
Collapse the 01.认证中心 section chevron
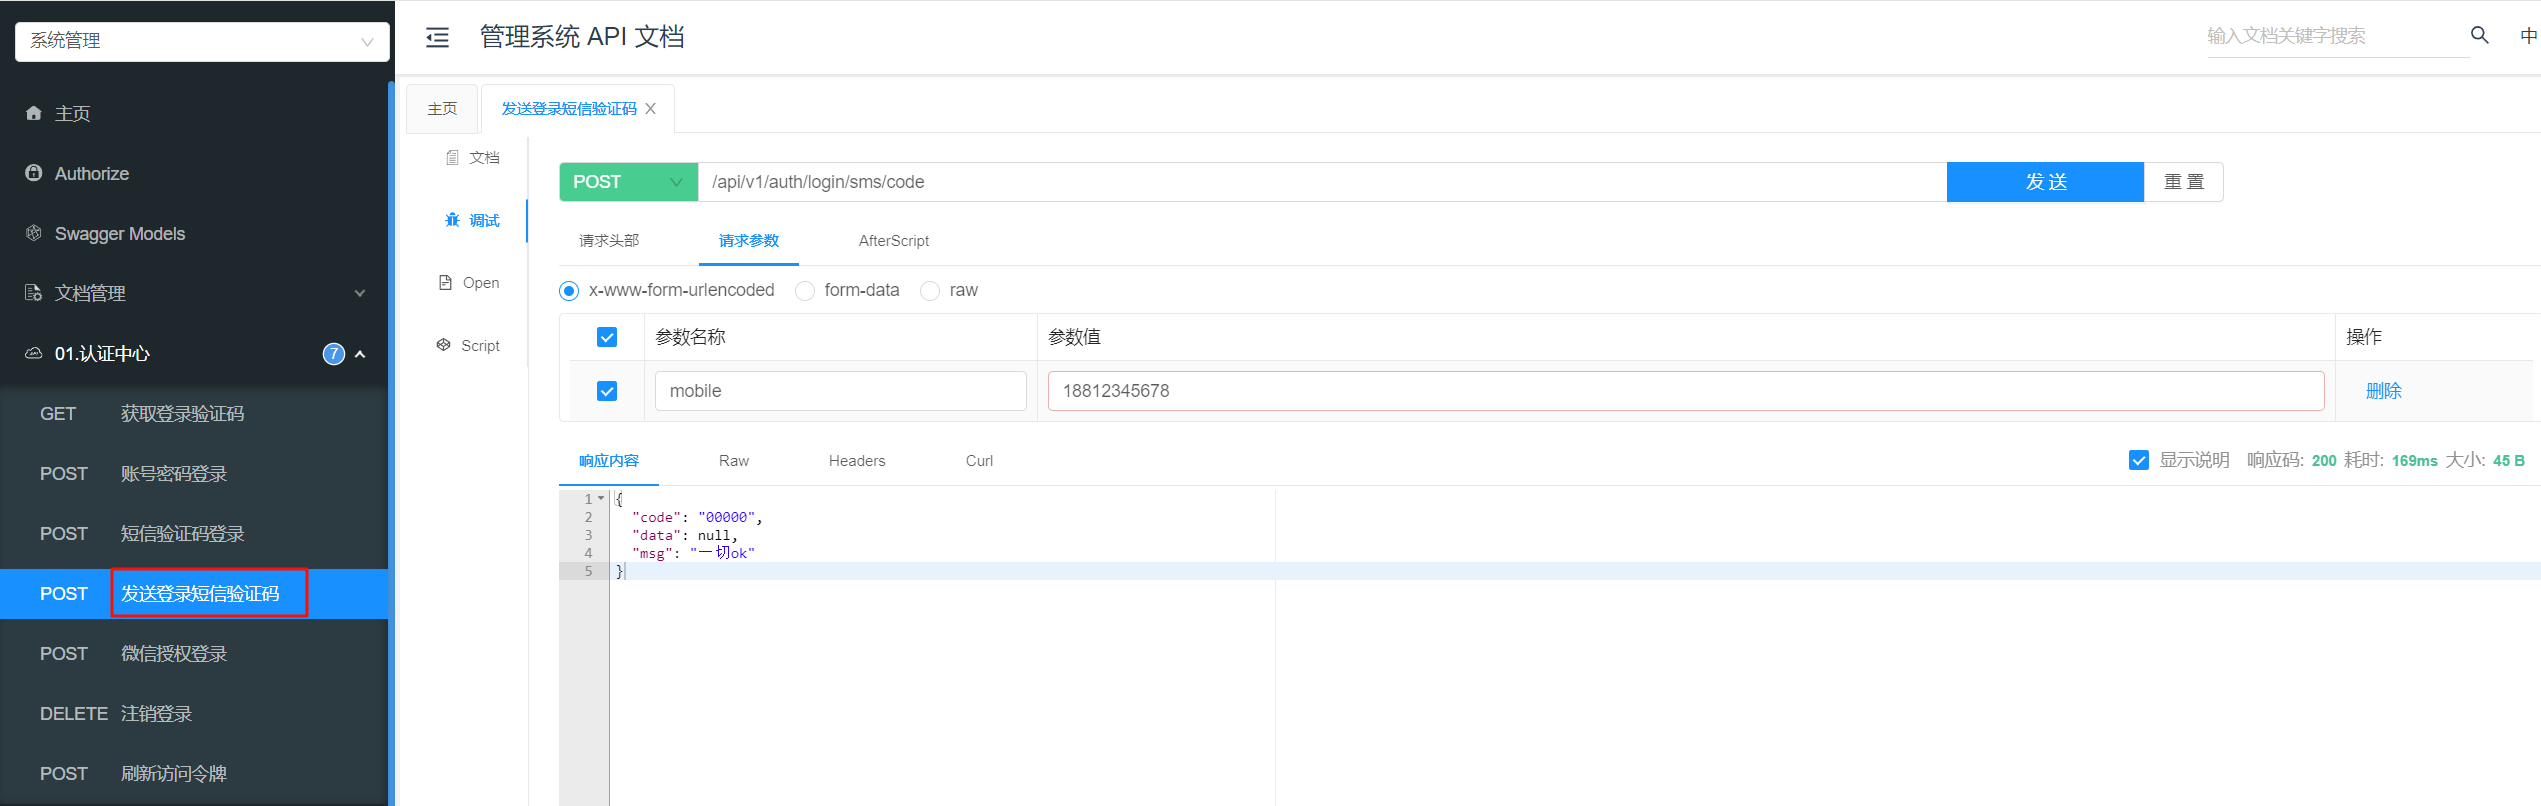click(360, 354)
